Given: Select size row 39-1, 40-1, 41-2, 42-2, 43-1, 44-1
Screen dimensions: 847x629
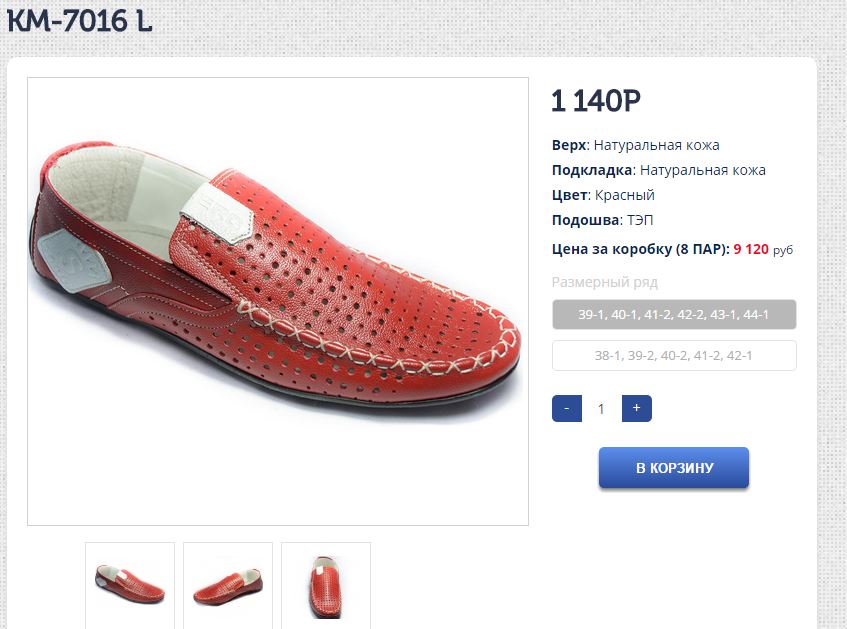Looking at the screenshot, I should tap(674, 315).
